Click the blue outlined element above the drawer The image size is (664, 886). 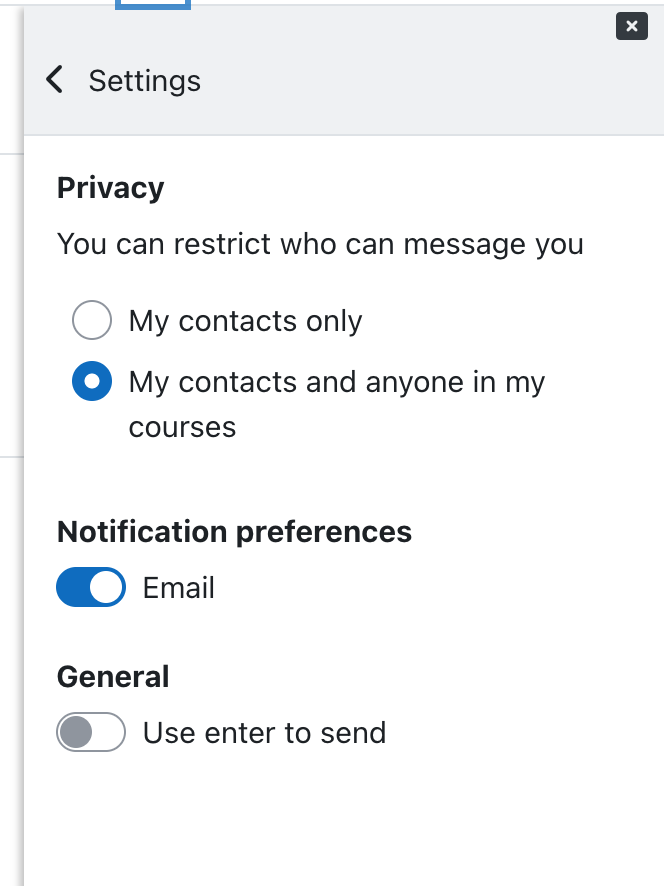[x=153, y=5]
